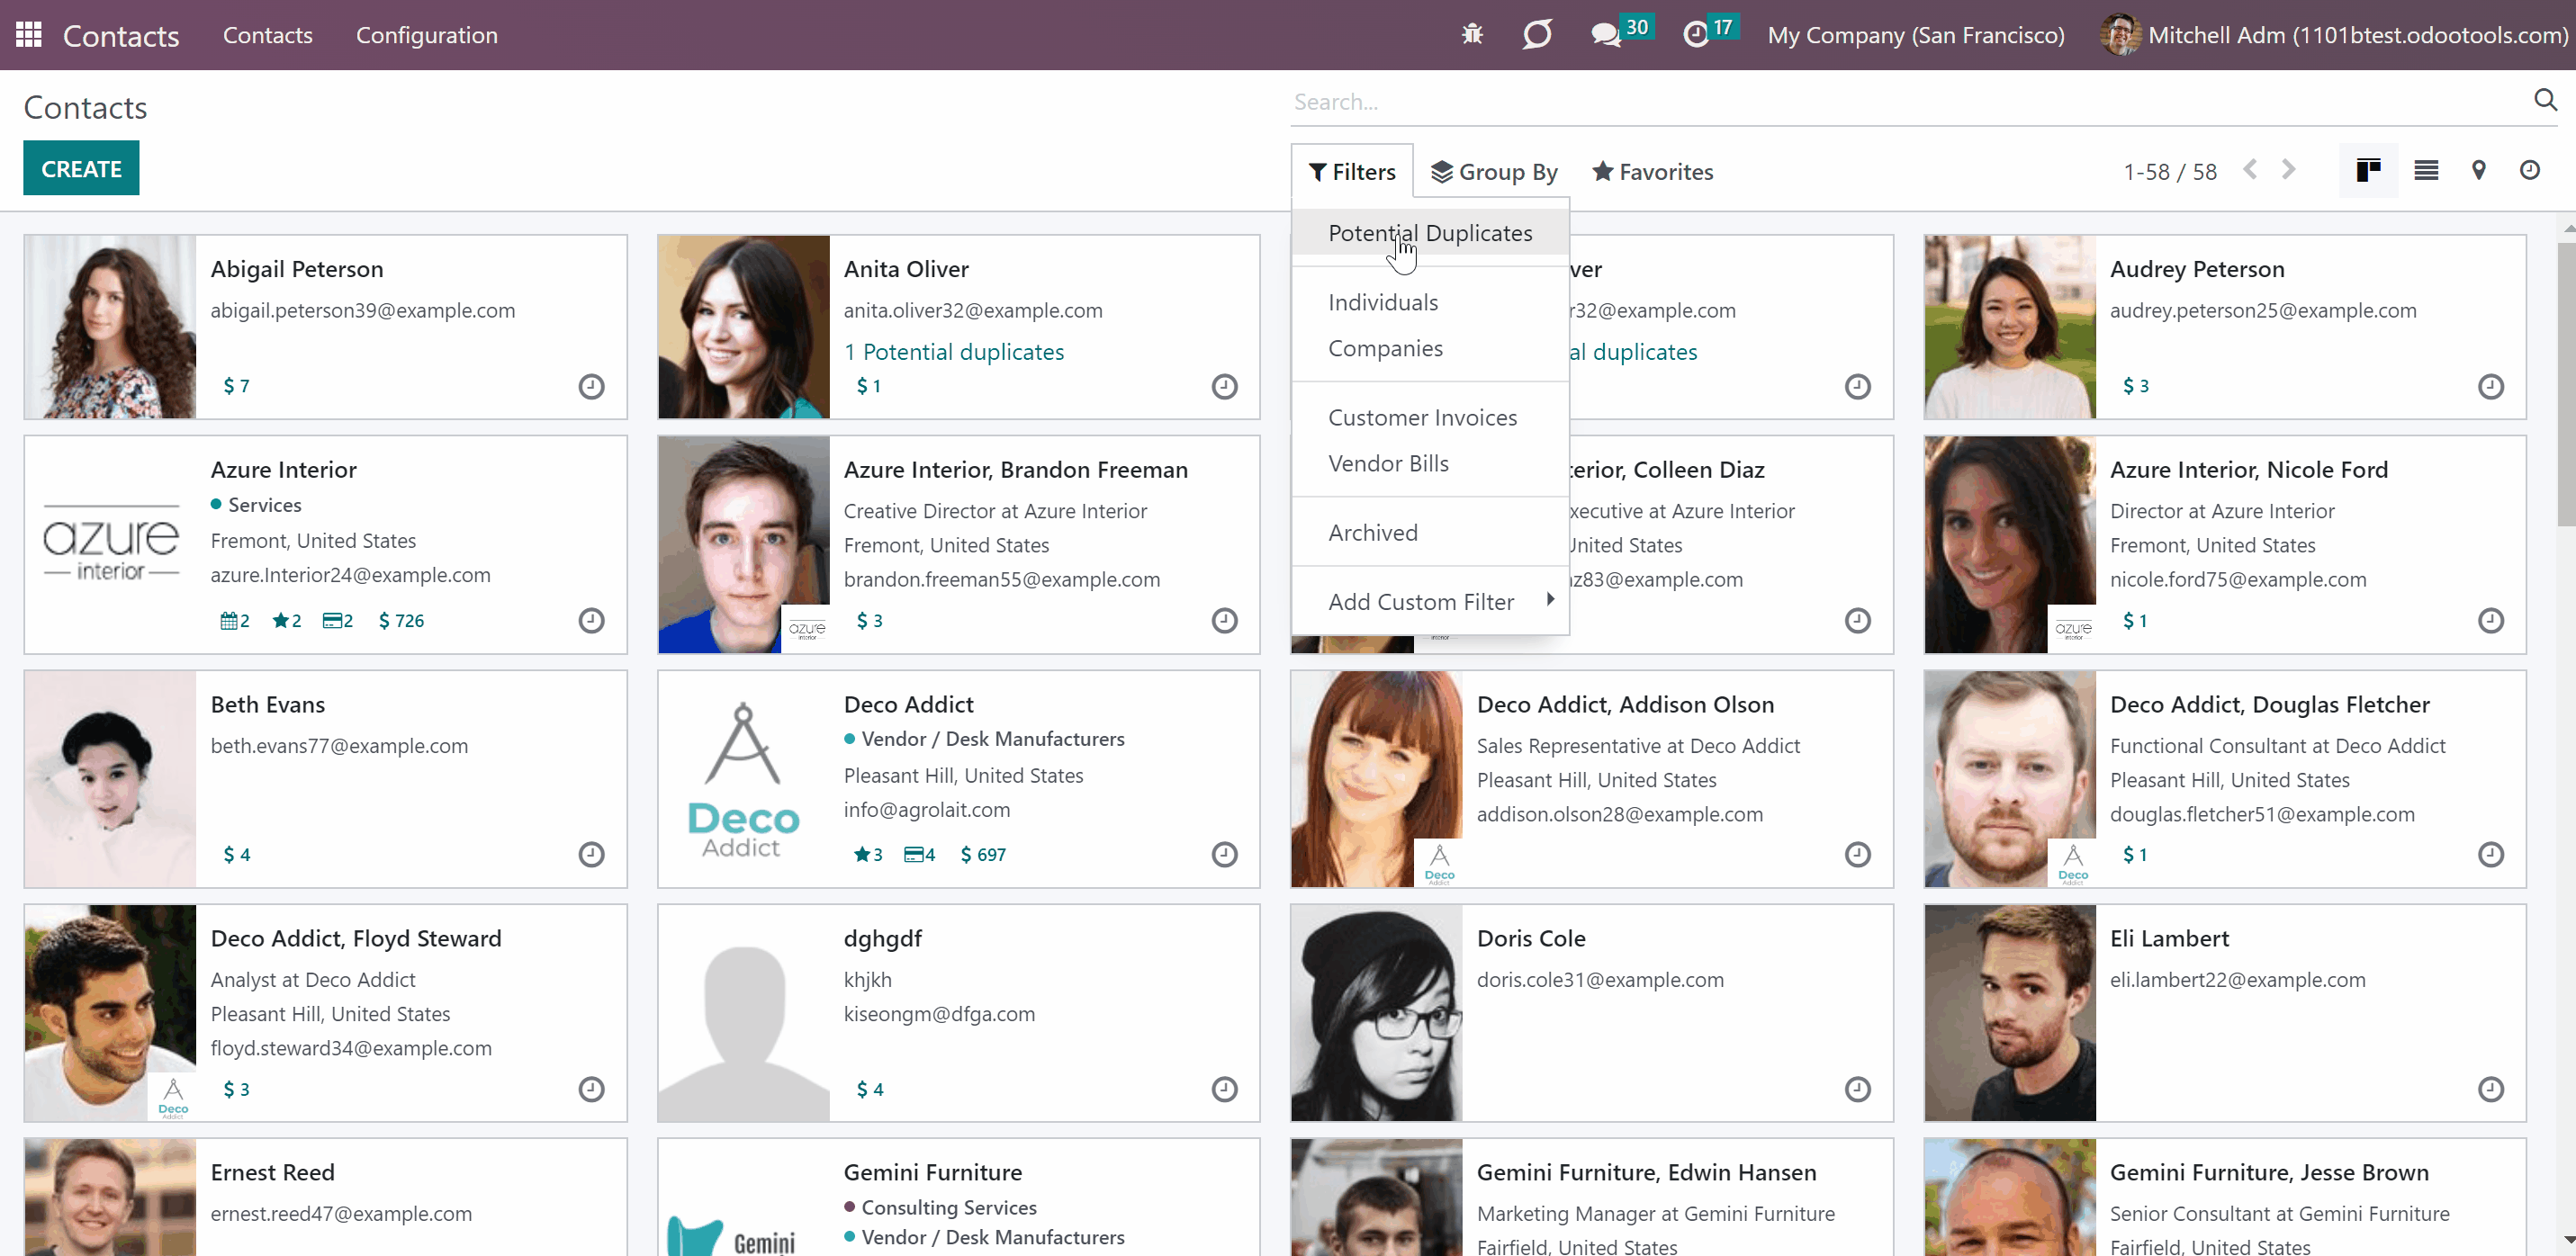This screenshot has height=1256, width=2576.
Task: Click Gemini Furniture, Jesse Brown name
Action: [2269, 1172]
